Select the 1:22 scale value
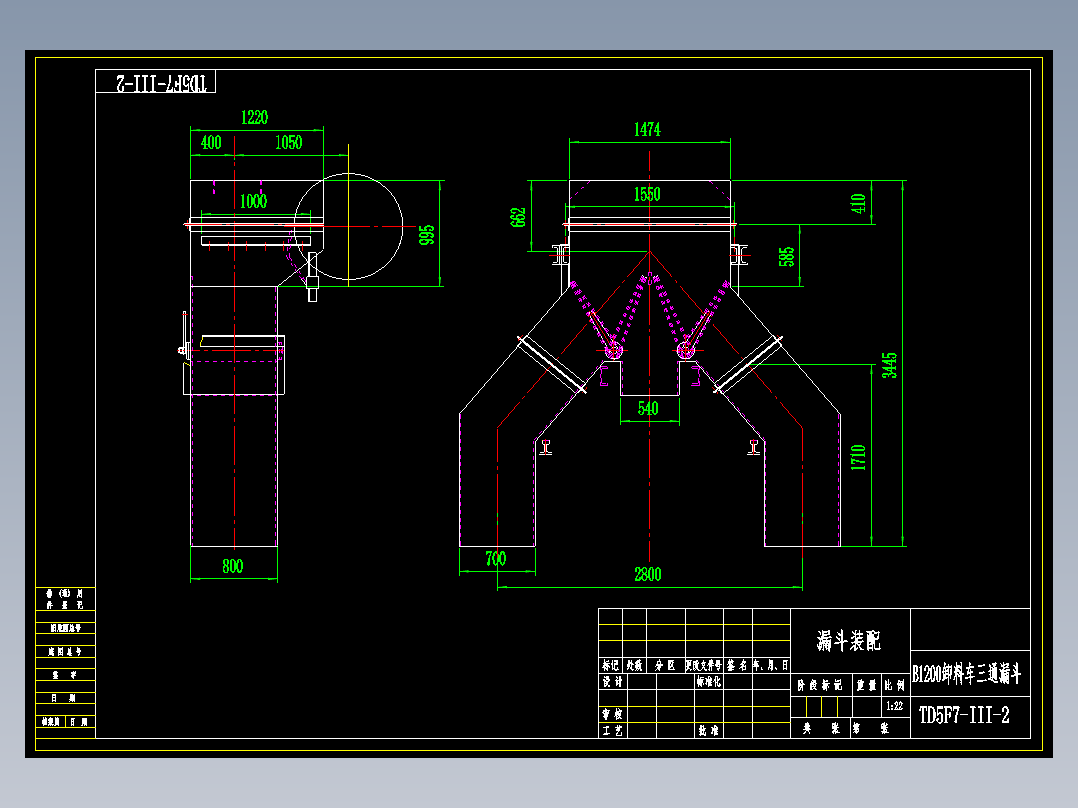This screenshot has height=808, width=1078. coord(894,706)
